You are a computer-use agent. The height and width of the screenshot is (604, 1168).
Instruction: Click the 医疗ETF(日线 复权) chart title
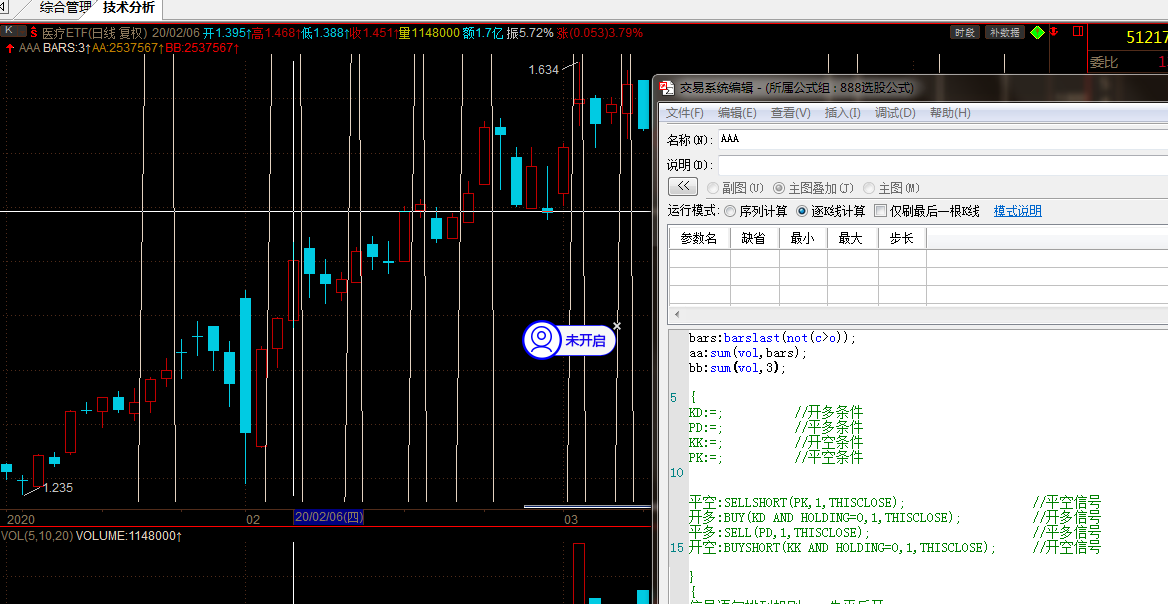(96, 33)
